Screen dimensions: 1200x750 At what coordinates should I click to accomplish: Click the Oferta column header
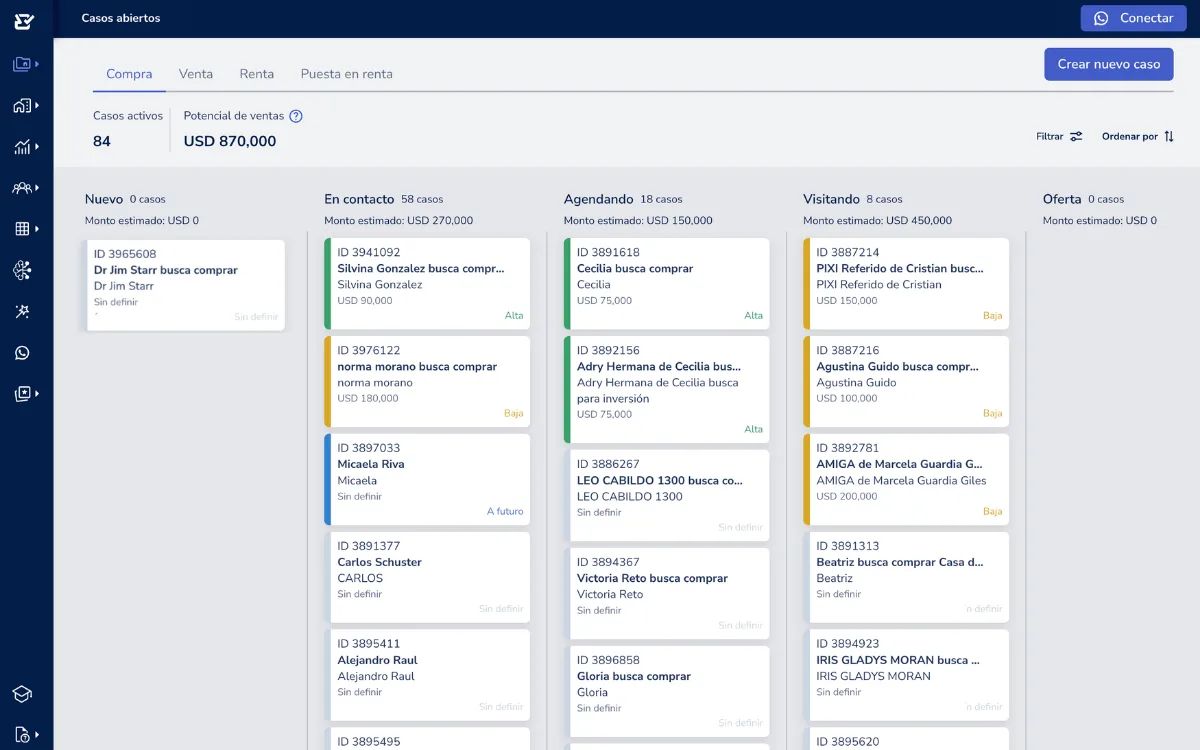[1062, 199]
